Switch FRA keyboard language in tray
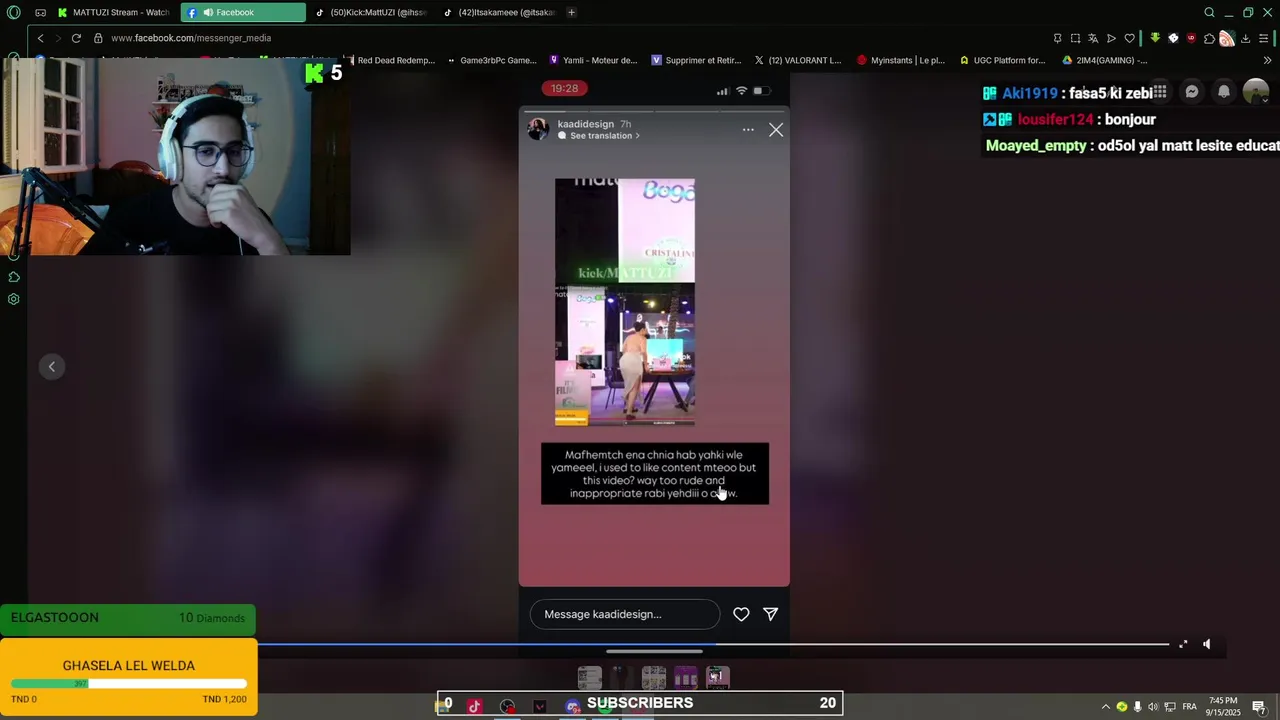This screenshot has width=1280, height=720. click(1190, 707)
